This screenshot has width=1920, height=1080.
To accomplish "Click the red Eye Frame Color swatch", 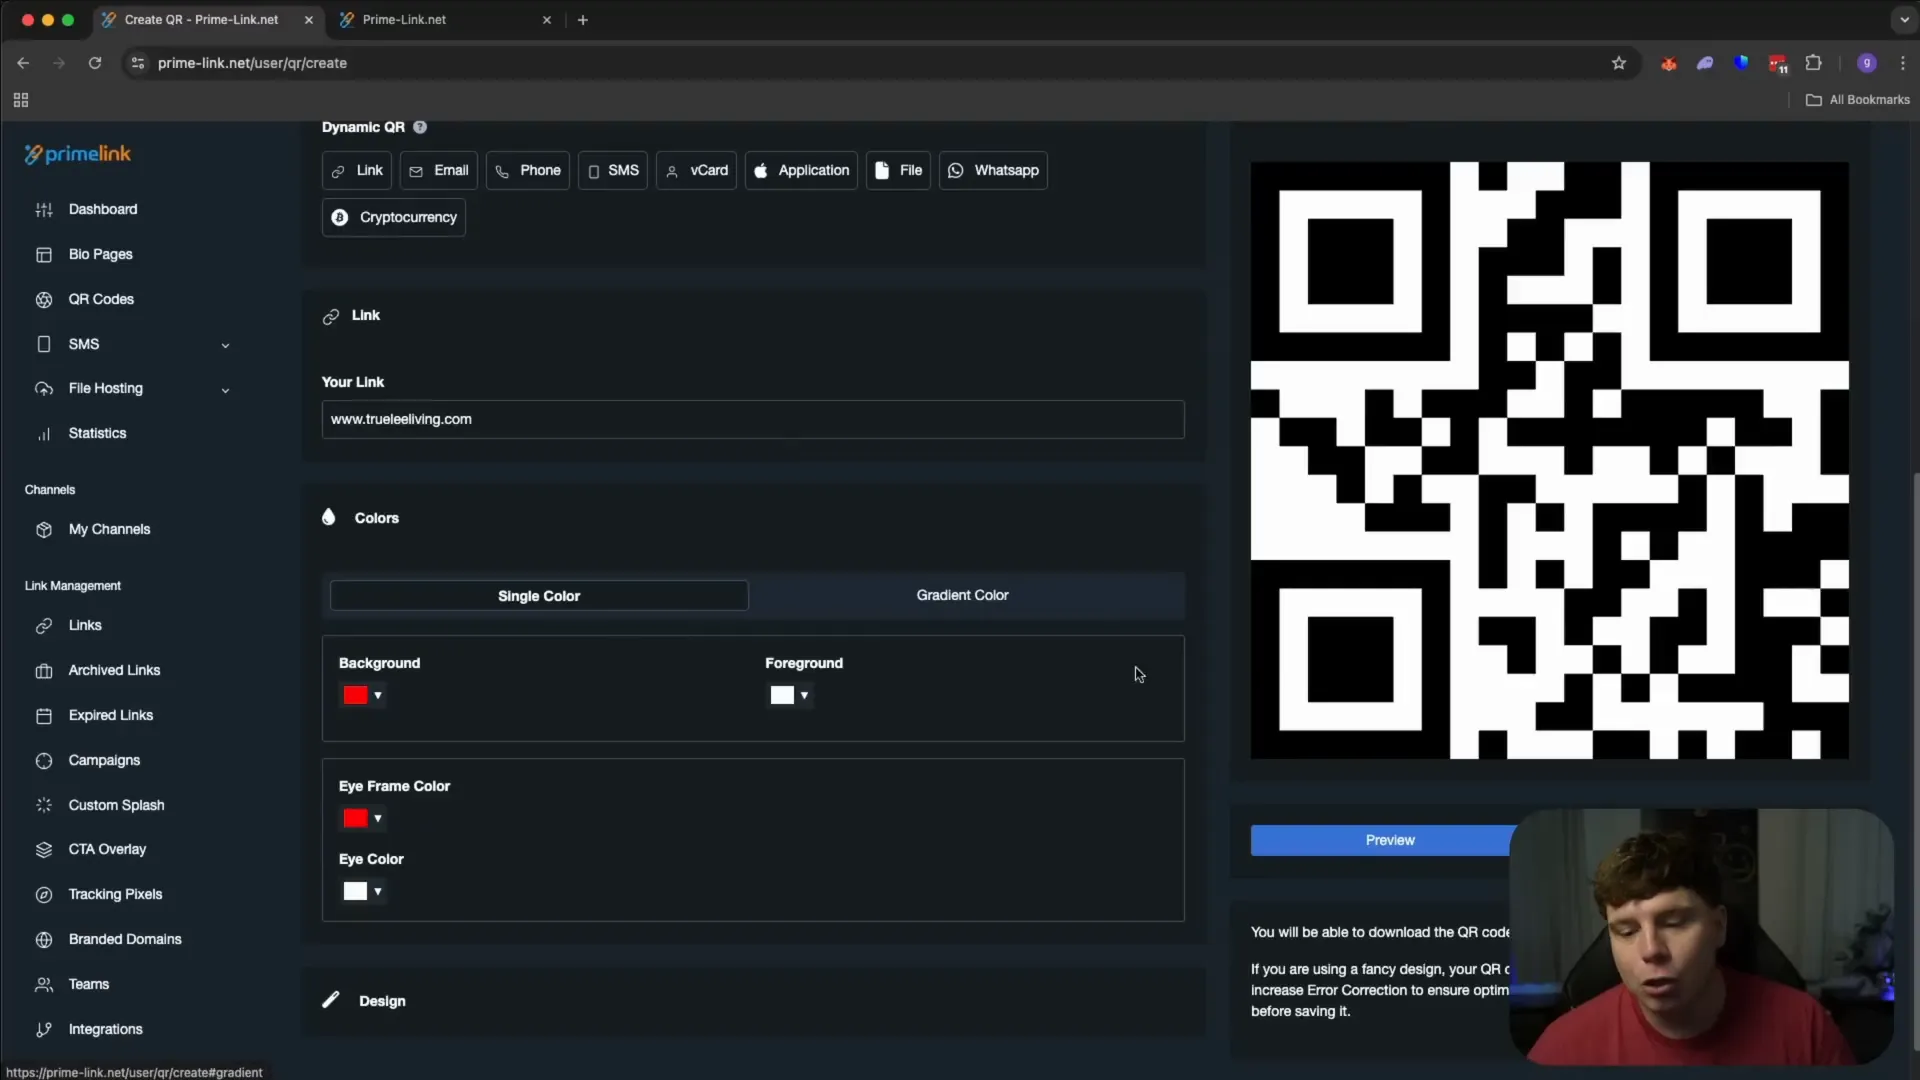I will tap(355, 819).
